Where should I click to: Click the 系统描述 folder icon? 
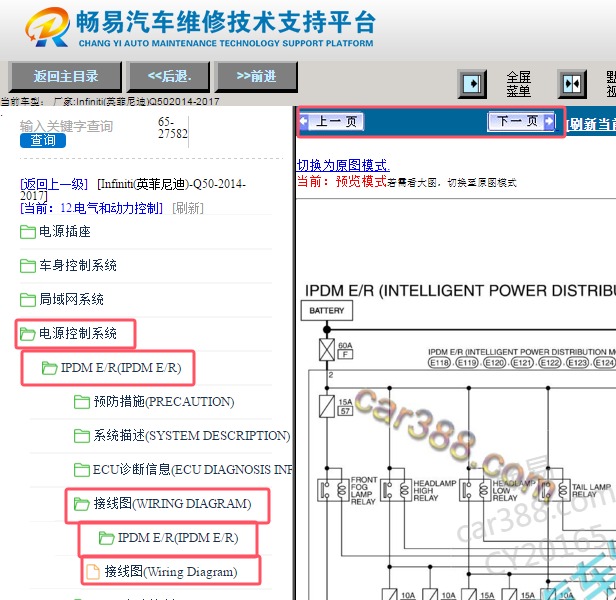[x=82, y=436]
